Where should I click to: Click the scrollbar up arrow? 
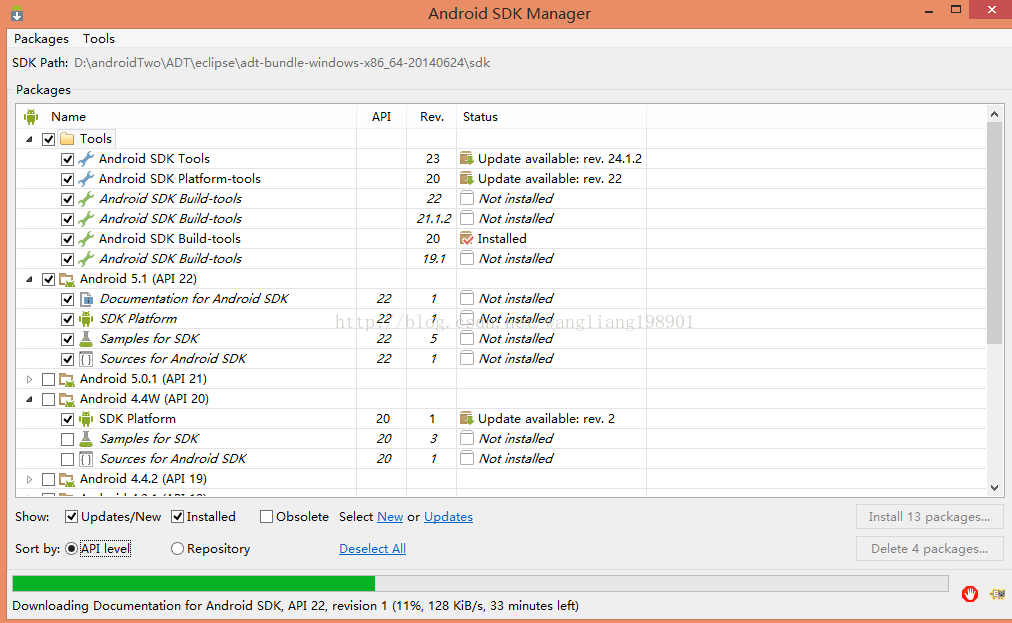pos(994,114)
